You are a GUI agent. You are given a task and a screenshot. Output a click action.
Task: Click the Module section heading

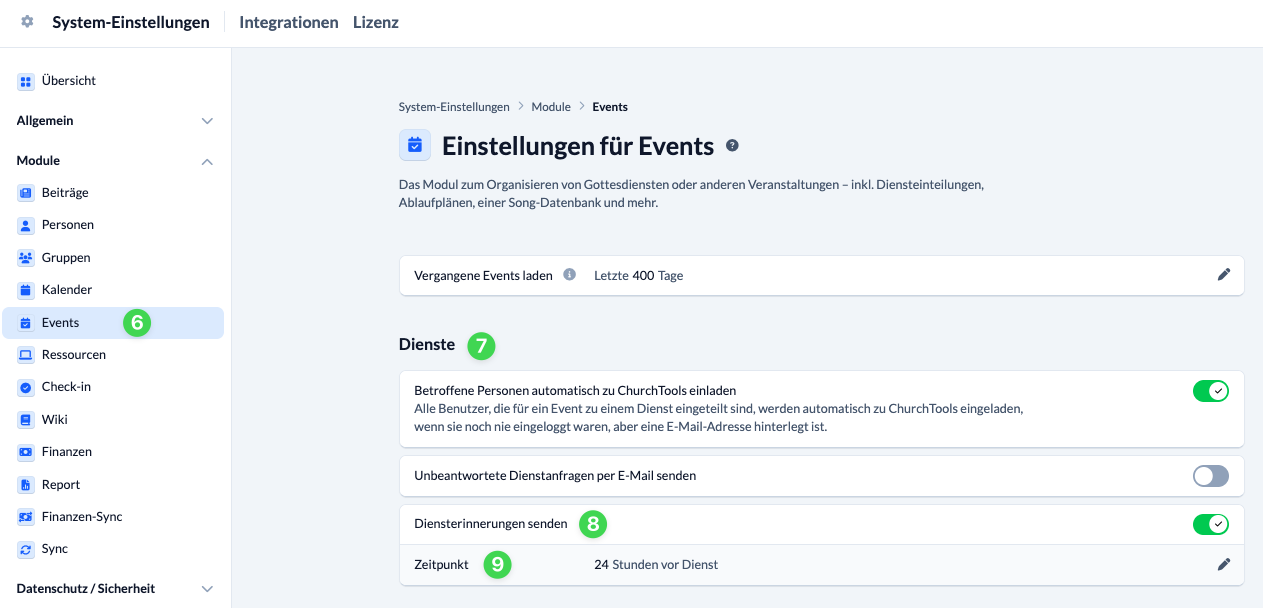point(38,161)
